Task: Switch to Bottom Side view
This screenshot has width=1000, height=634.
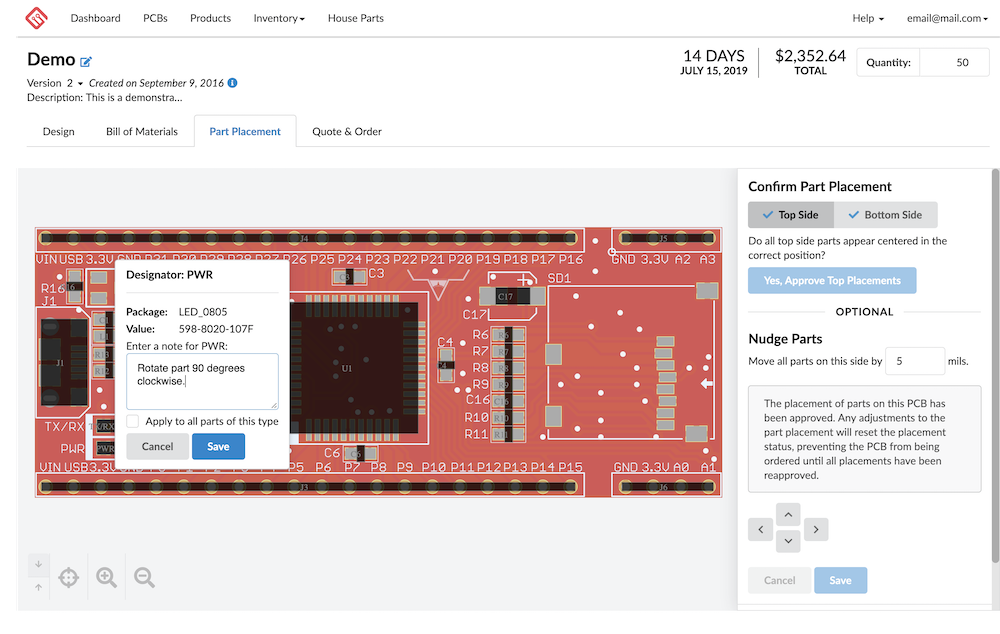Action: tap(885, 215)
